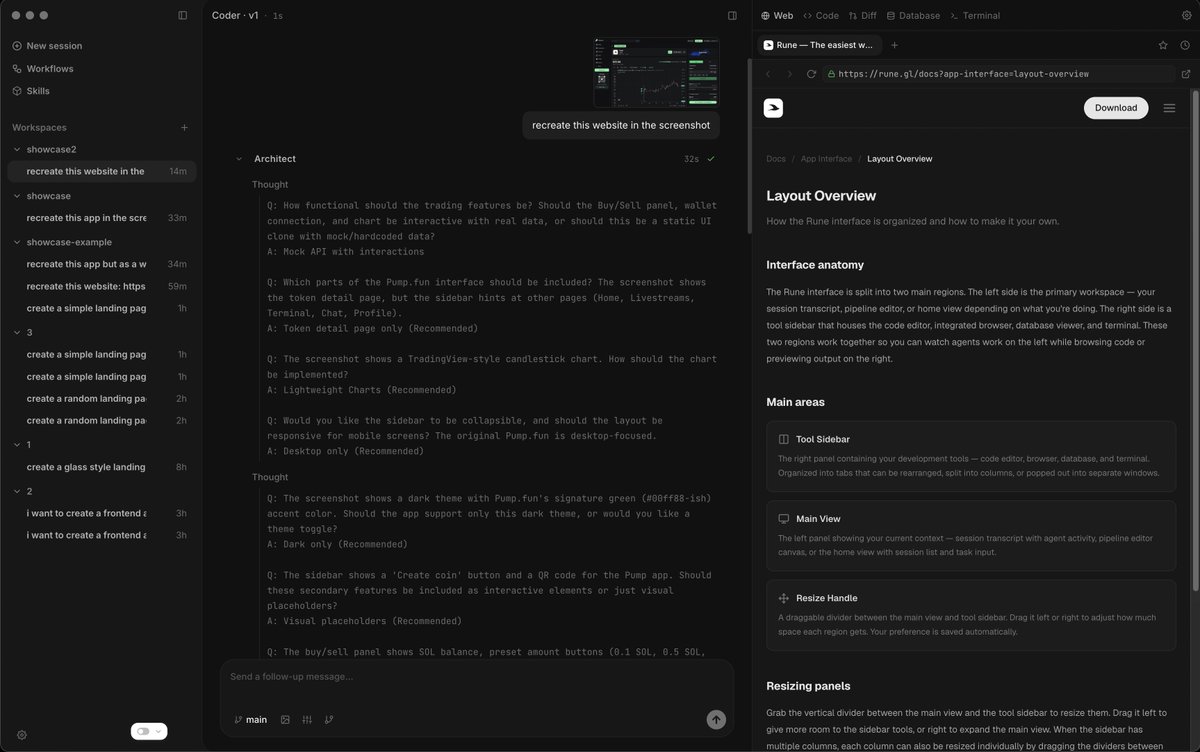Viewport: 1200px width, 752px height.
Task: Select 'i want to create a frontend' first session
Action: point(102,513)
